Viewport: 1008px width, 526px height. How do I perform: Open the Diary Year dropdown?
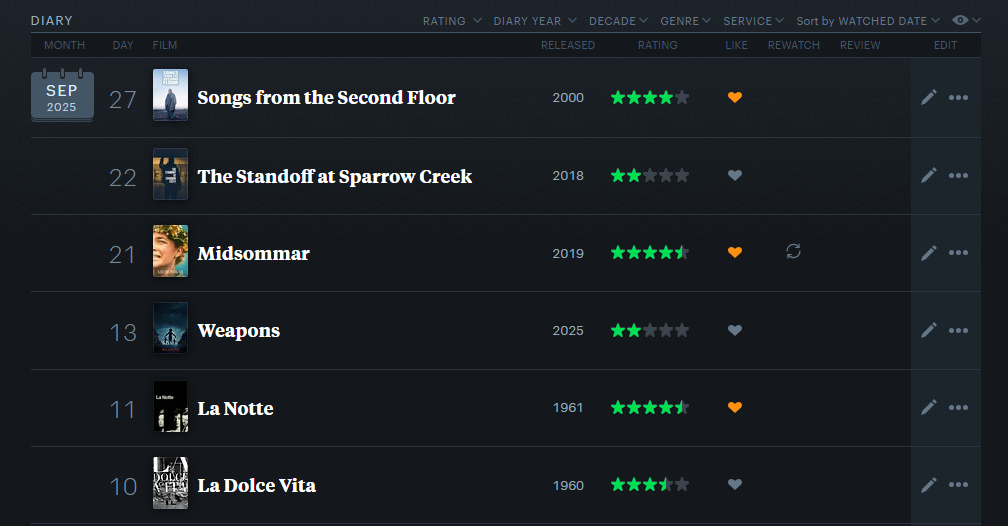pyautogui.click(x=535, y=21)
